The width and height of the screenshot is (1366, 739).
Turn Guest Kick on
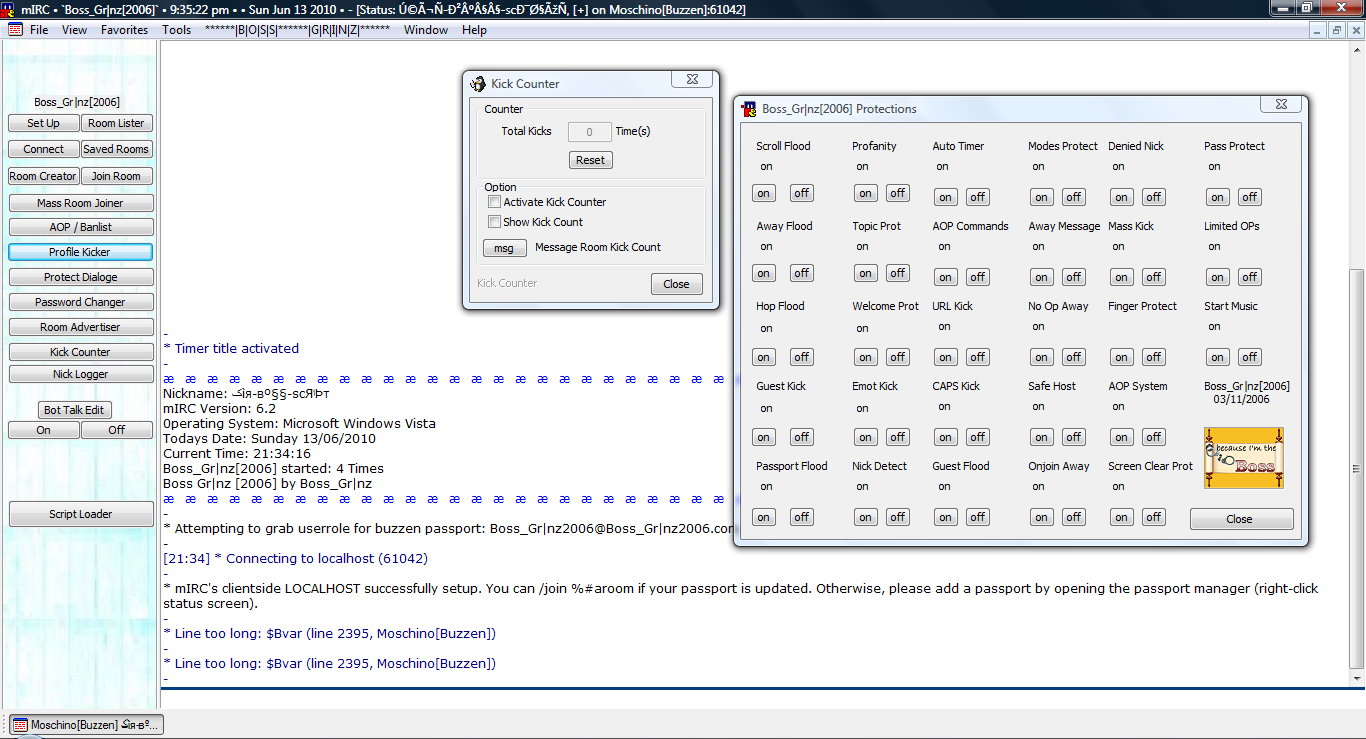point(764,437)
